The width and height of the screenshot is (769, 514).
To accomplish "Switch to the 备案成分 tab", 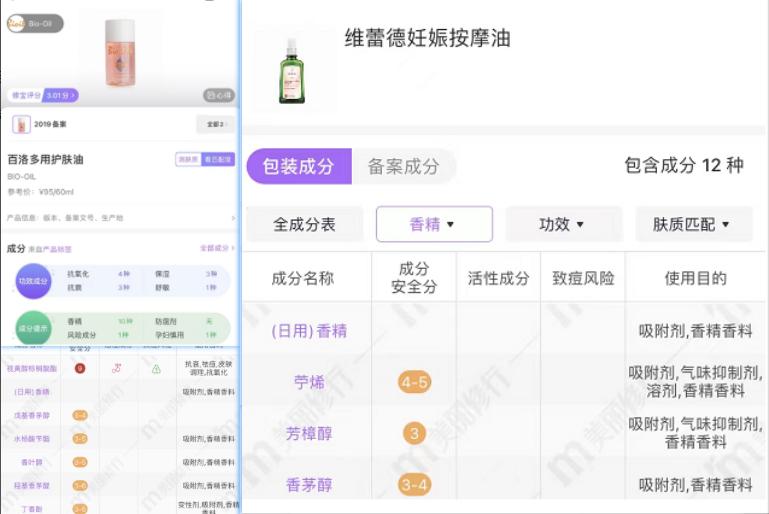I will (x=404, y=166).
